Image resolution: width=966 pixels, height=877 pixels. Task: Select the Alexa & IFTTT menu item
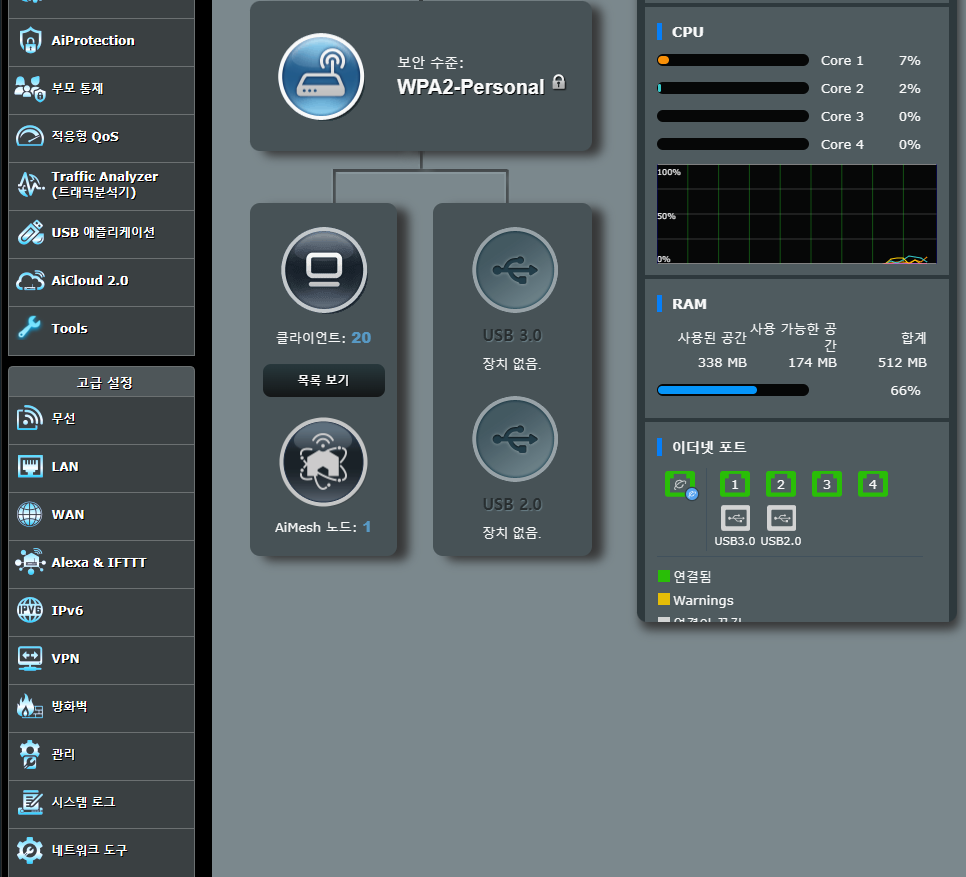[102, 564]
